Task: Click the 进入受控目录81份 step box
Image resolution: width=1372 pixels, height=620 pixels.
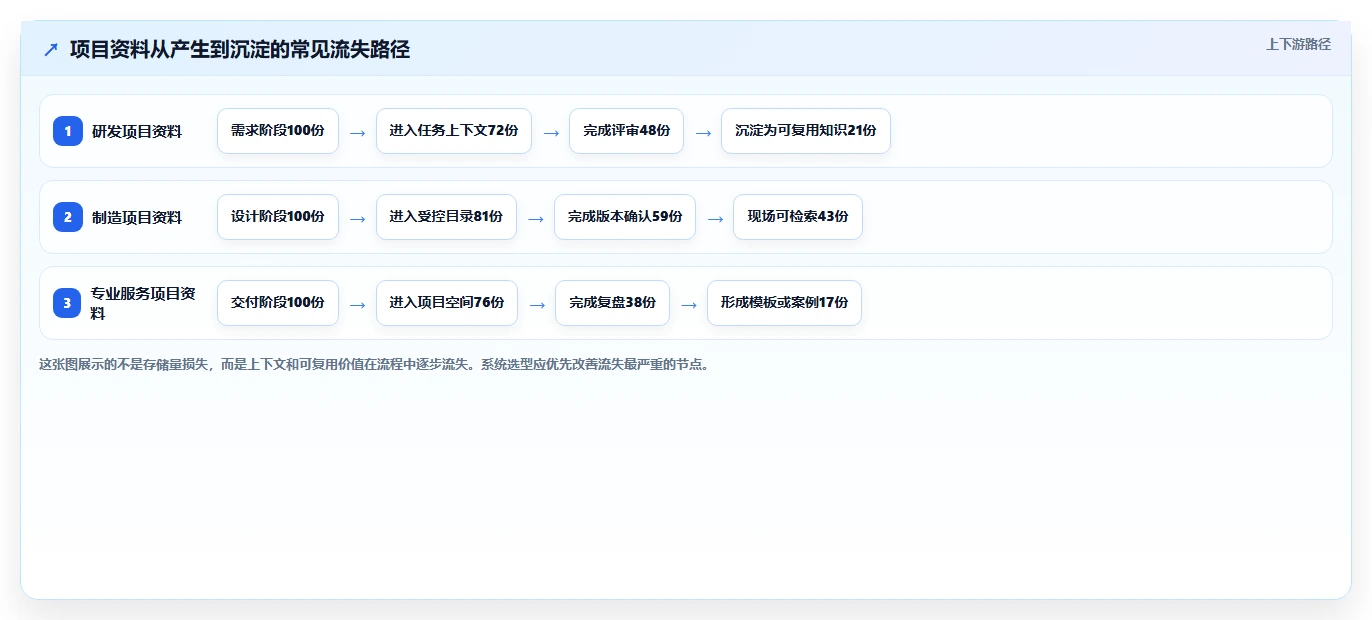Action: click(x=446, y=217)
